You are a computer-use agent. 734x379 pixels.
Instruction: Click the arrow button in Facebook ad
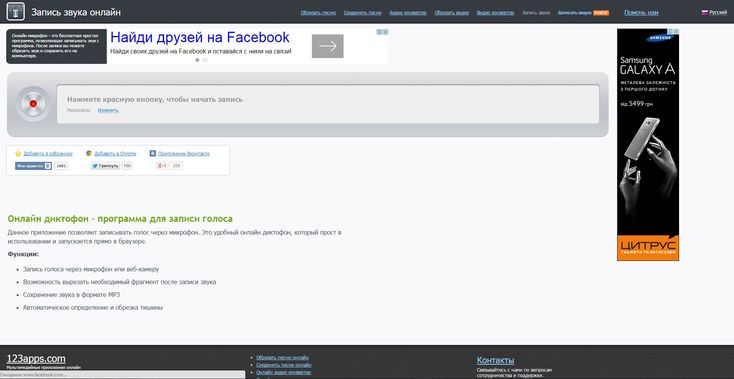328,46
